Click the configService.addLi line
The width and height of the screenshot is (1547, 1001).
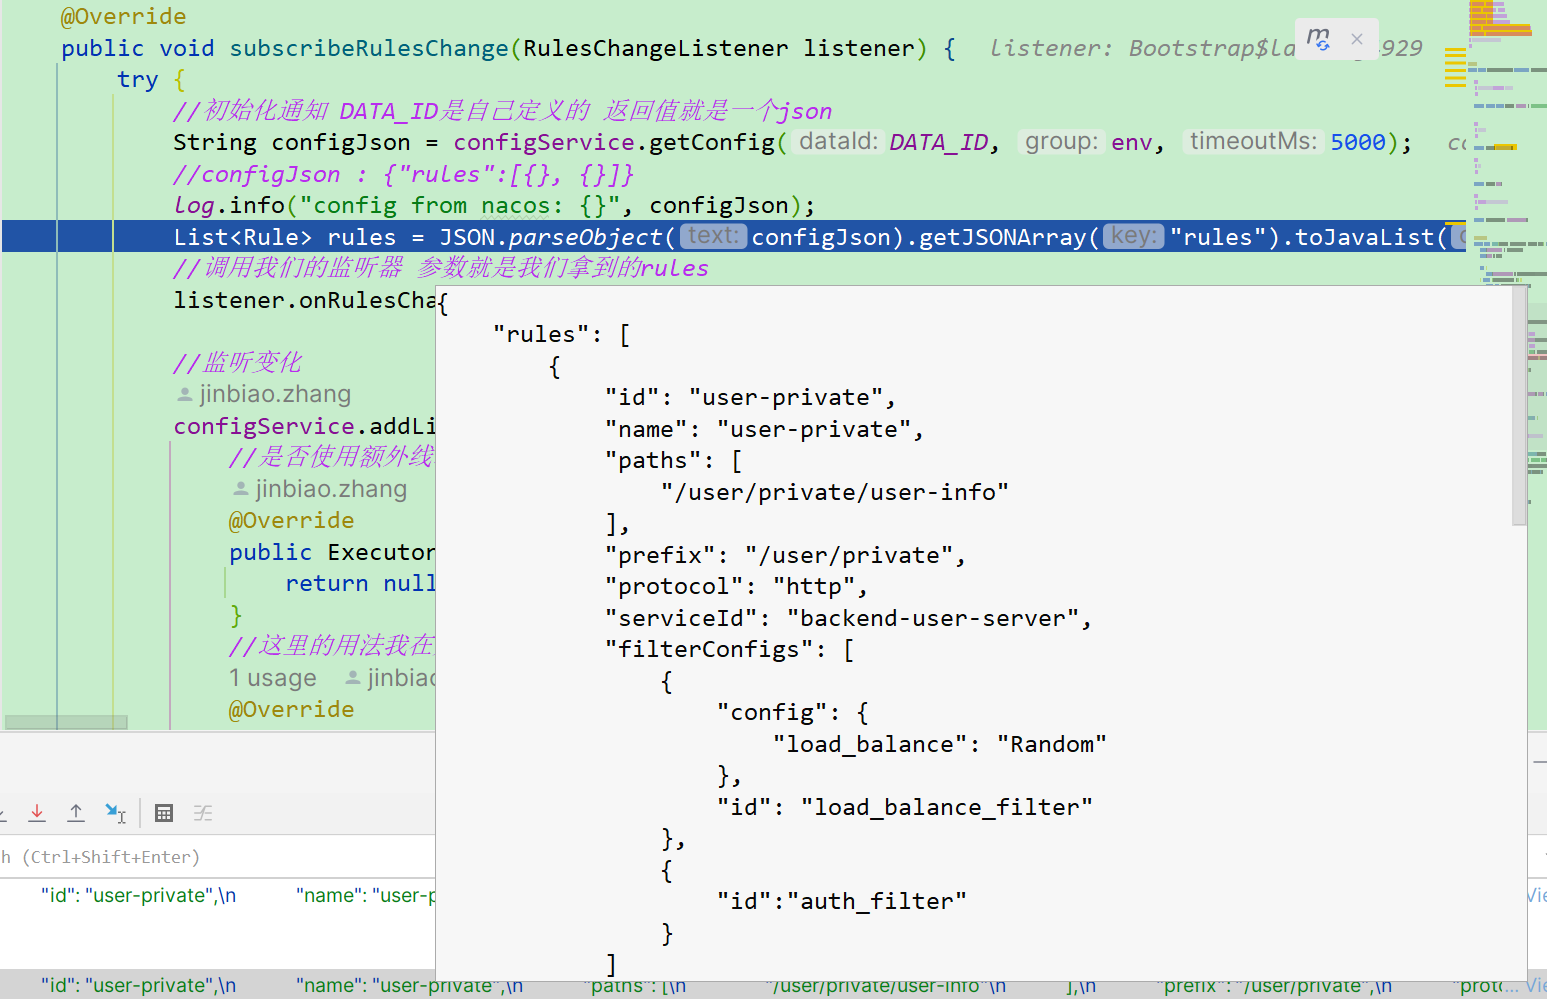pos(305,426)
